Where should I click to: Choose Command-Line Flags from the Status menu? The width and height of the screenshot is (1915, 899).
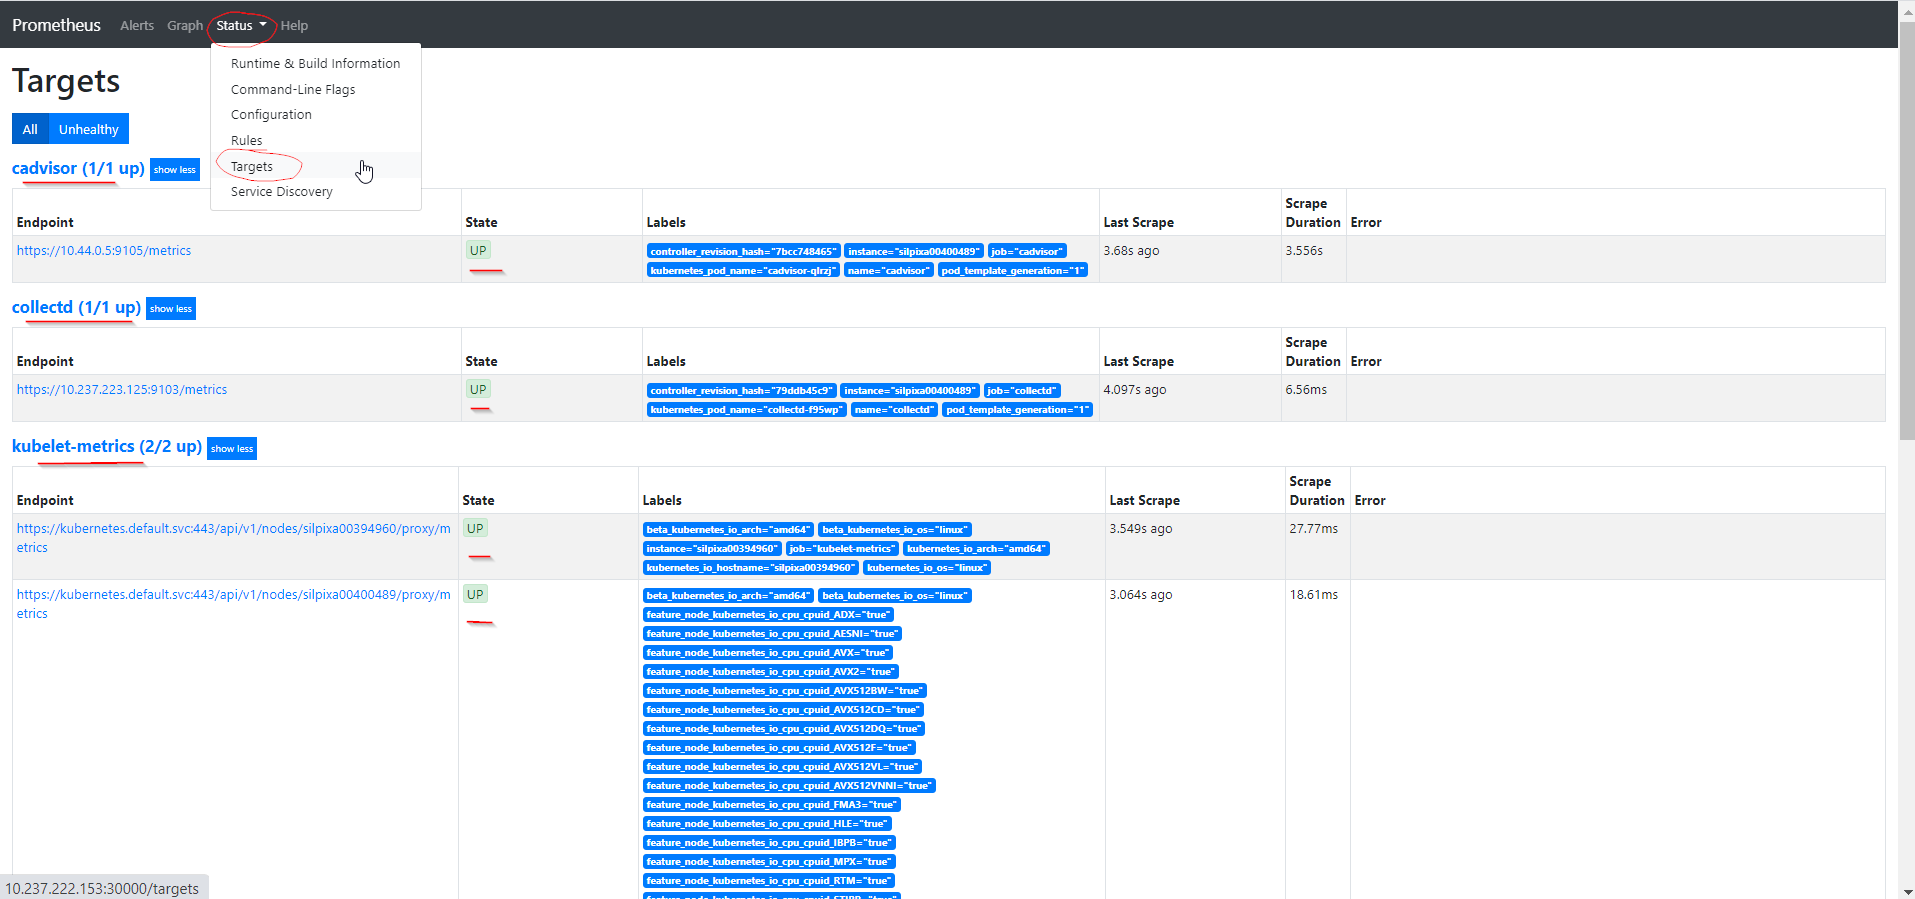pyautogui.click(x=315, y=89)
